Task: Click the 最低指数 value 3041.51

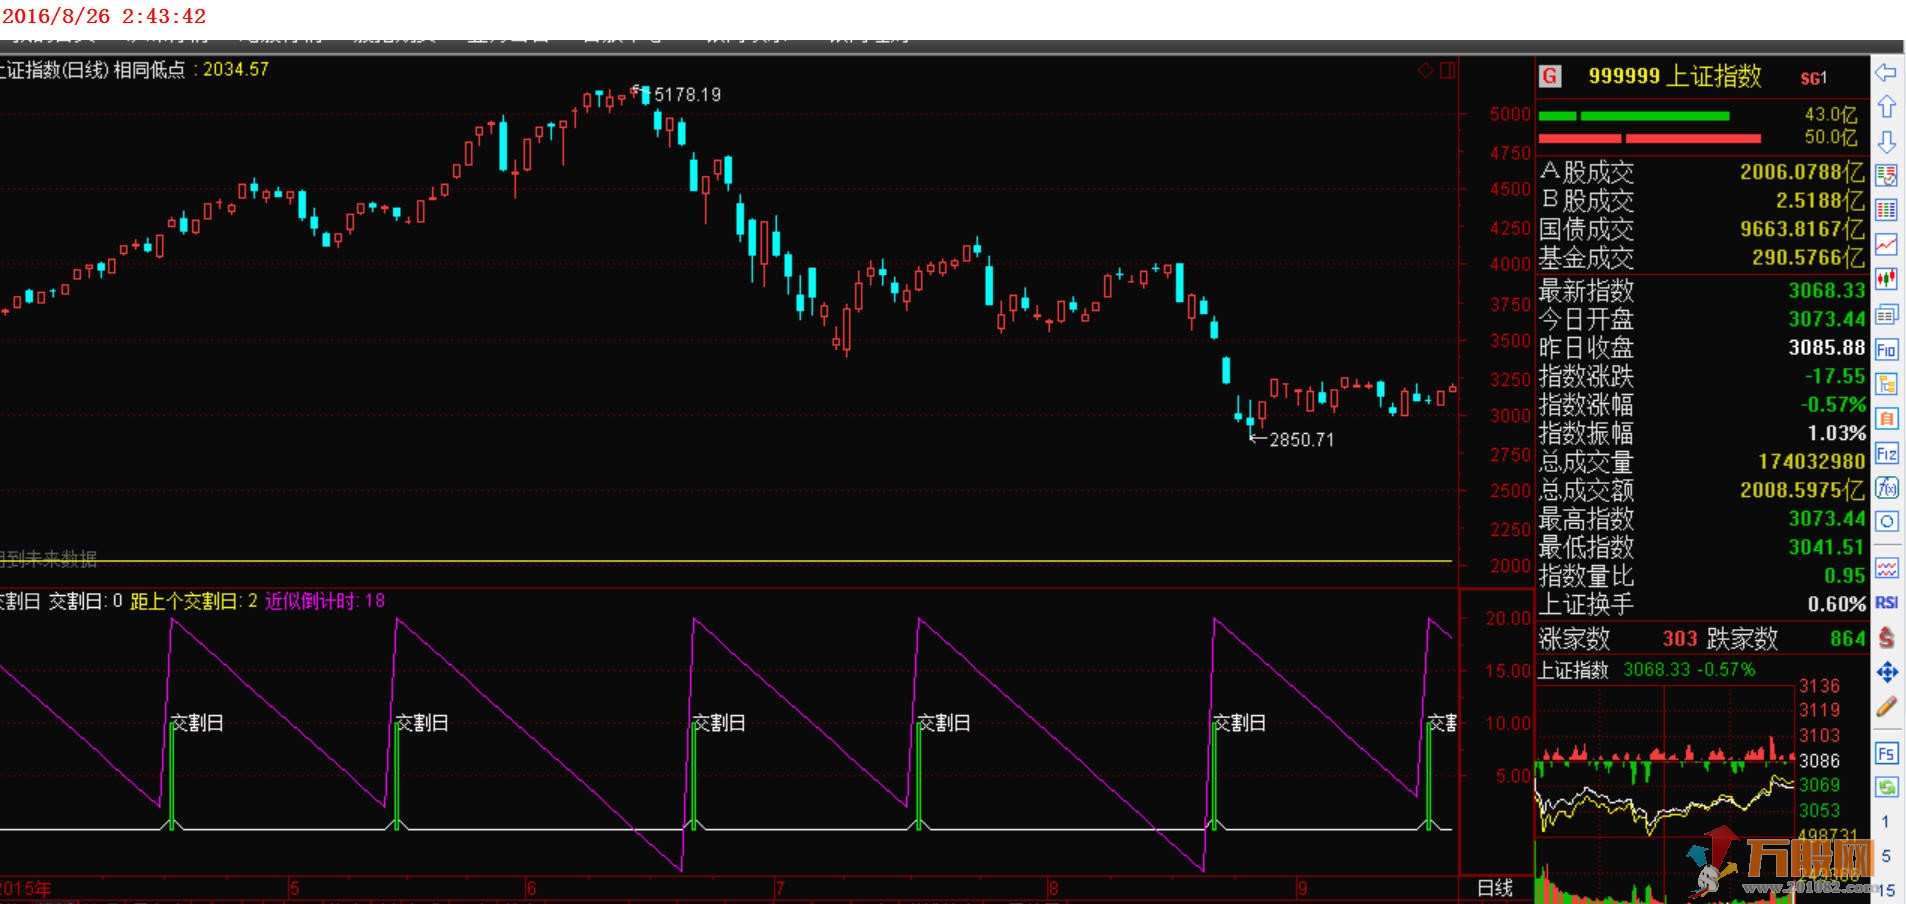Action: pyautogui.click(x=1827, y=547)
